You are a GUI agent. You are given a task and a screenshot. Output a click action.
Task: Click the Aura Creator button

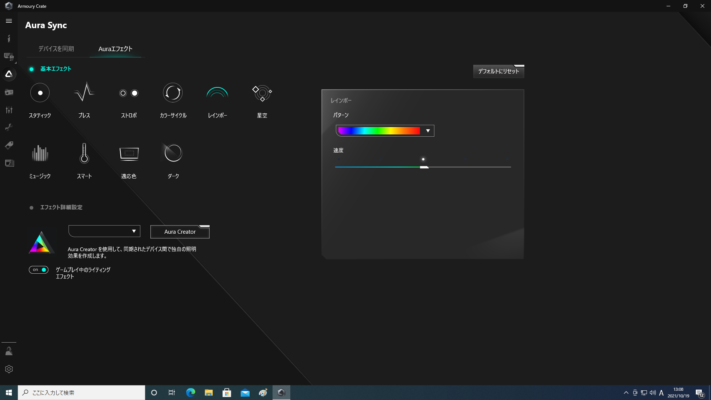180,232
